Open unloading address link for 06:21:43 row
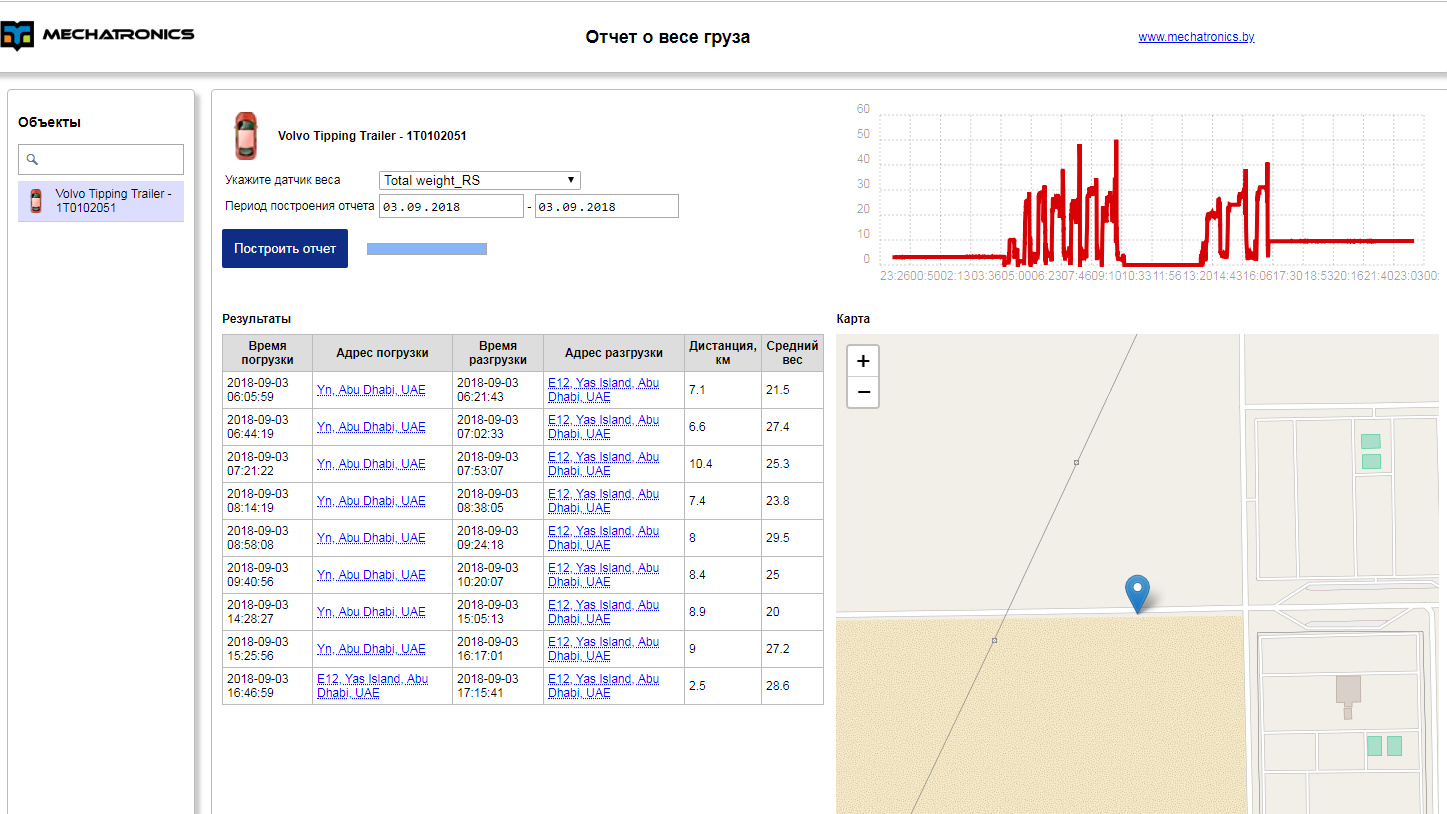Image resolution: width=1447 pixels, height=814 pixels. (x=603, y=390)
